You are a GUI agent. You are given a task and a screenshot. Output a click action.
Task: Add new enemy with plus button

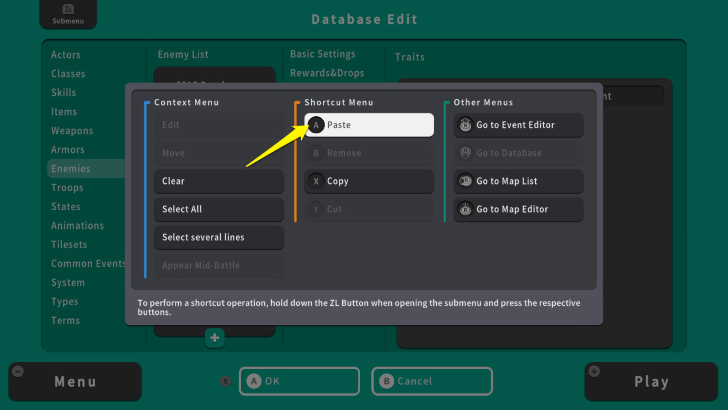(214, 338)
